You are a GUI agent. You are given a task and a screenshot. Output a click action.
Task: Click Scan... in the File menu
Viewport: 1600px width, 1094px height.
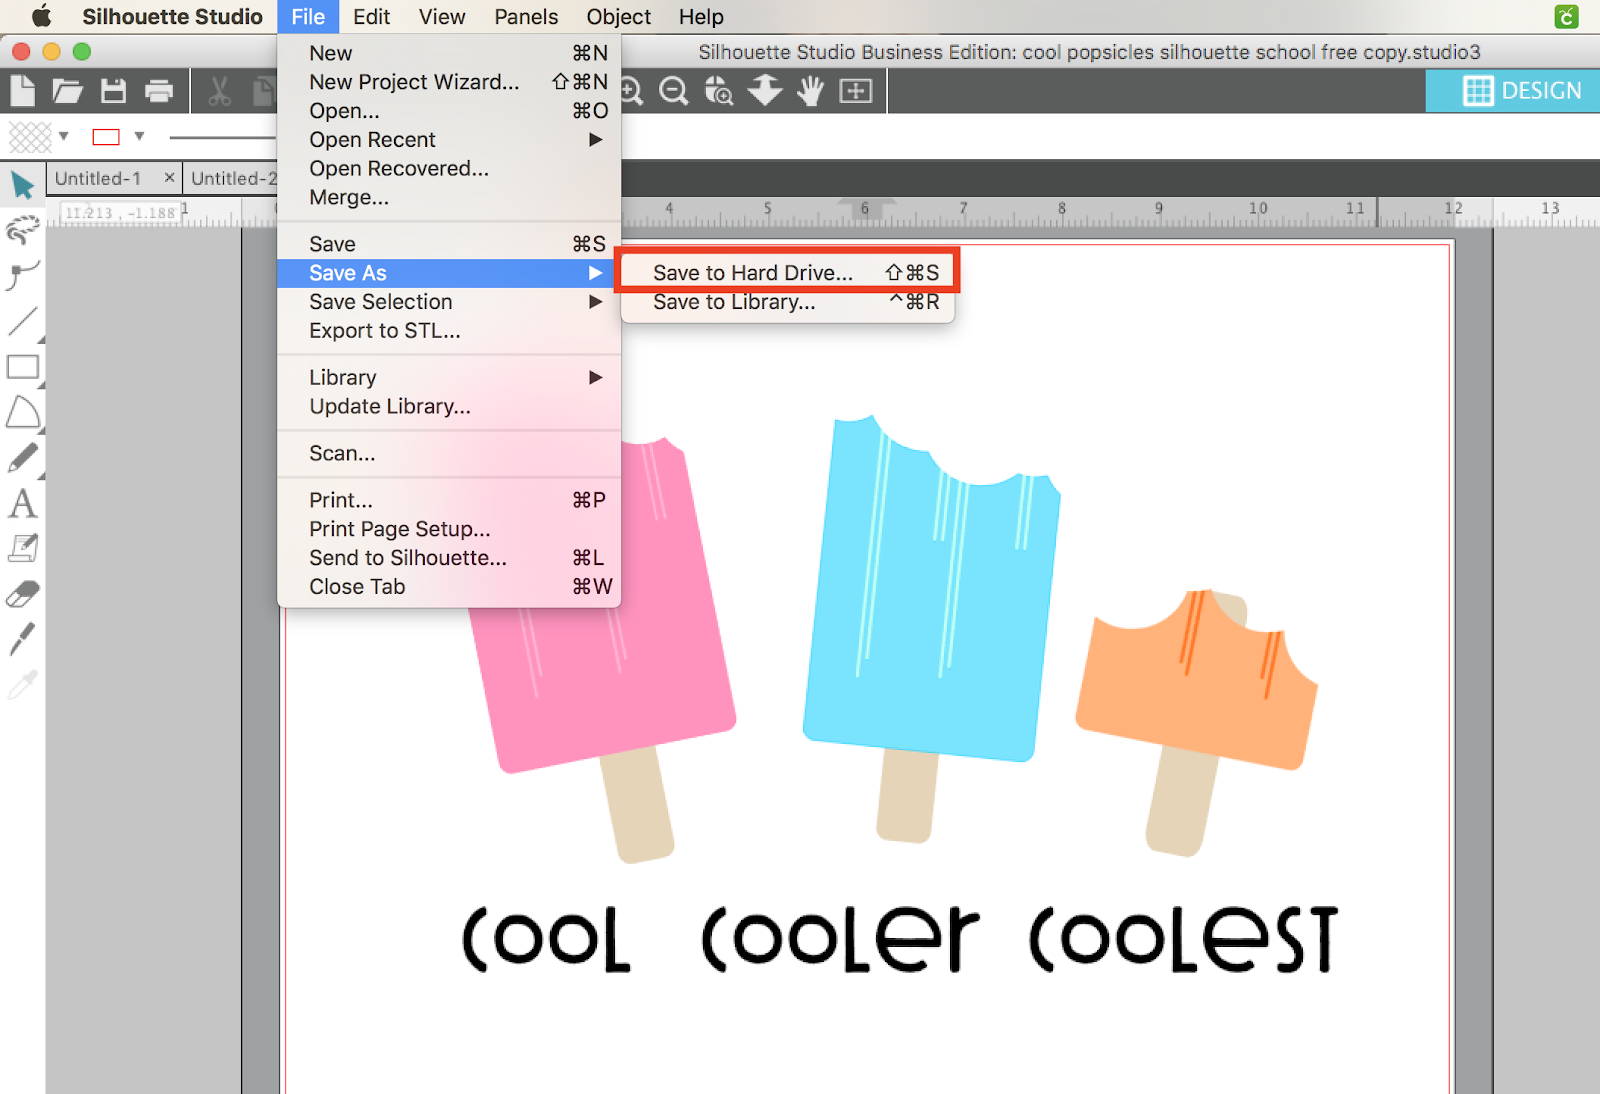[x=449, y=454]
